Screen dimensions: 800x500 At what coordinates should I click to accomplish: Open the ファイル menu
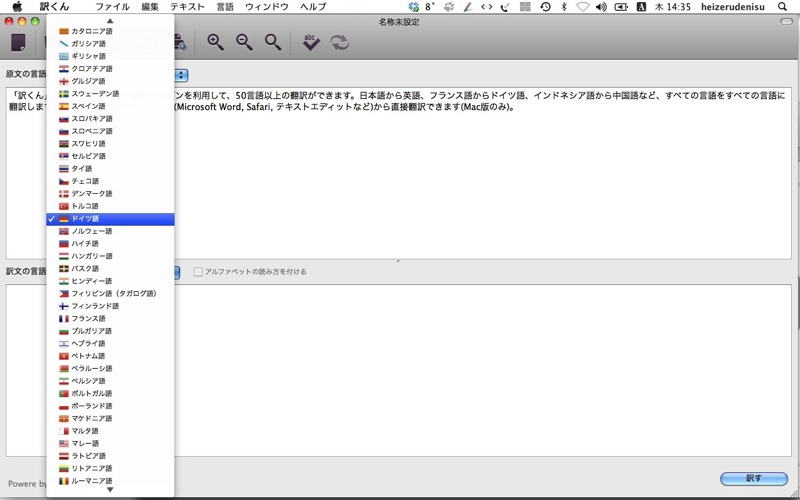point(112,7)
